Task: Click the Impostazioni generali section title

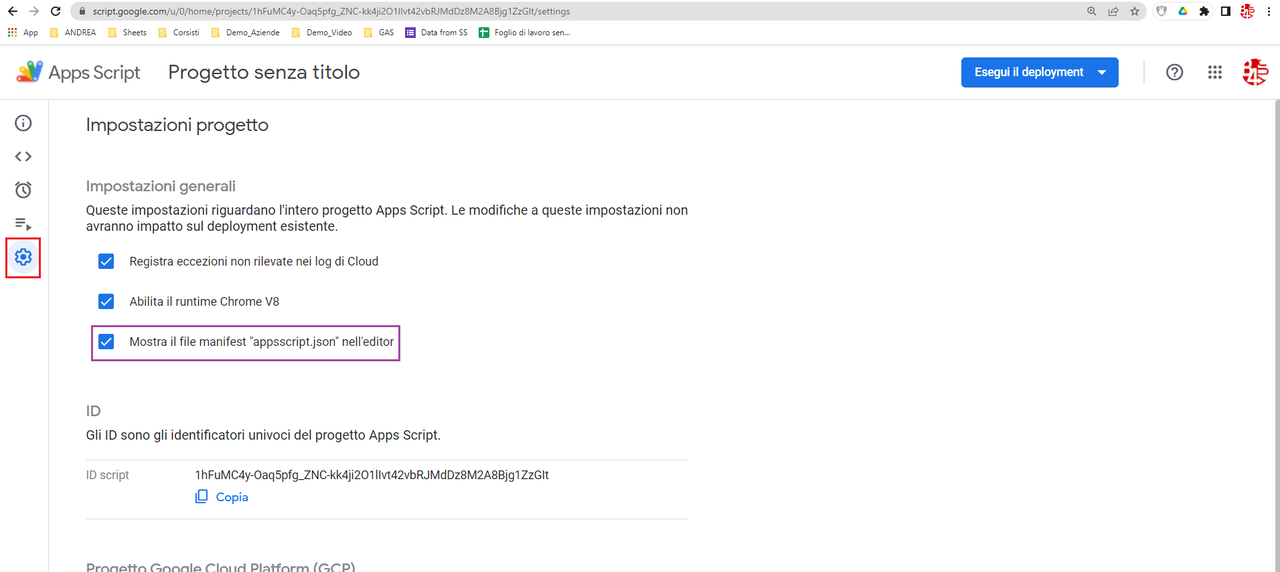Action: click(x=161, y=186)
